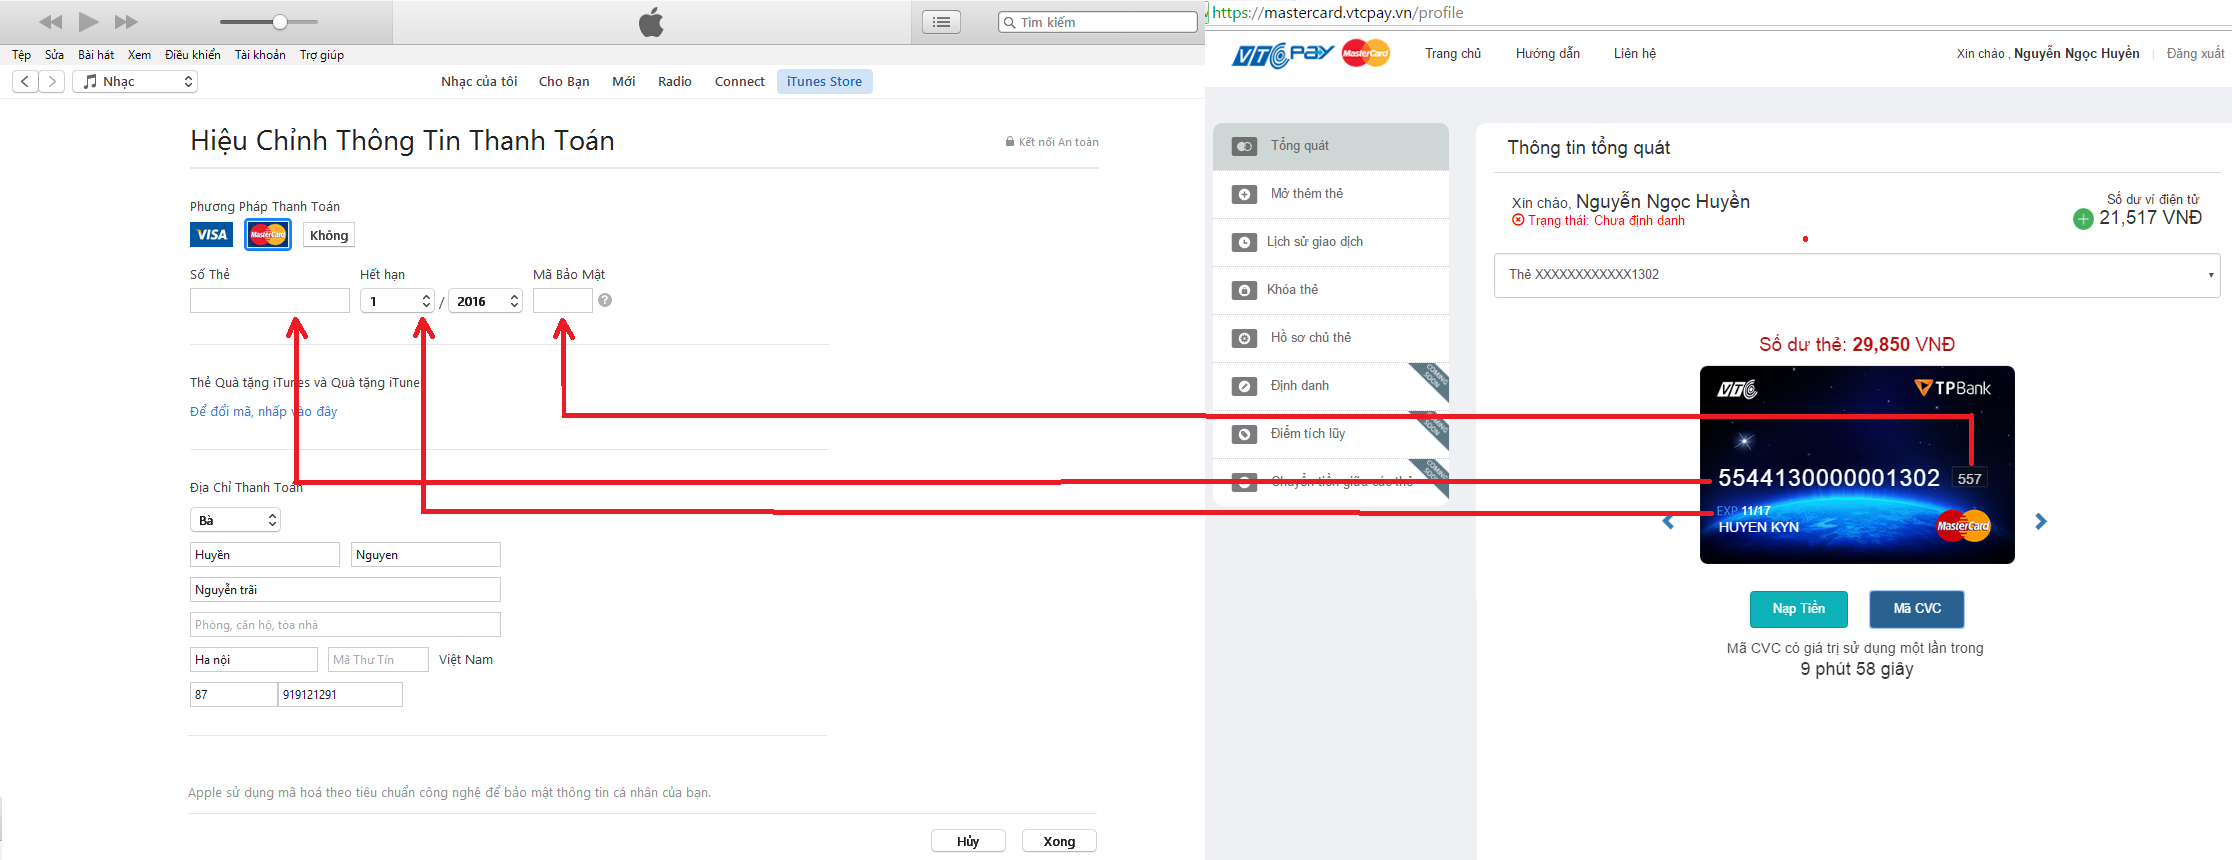Focus the Tìm kiếm search box
This screenshot has width=2232, height=860.
[1098, 22]
